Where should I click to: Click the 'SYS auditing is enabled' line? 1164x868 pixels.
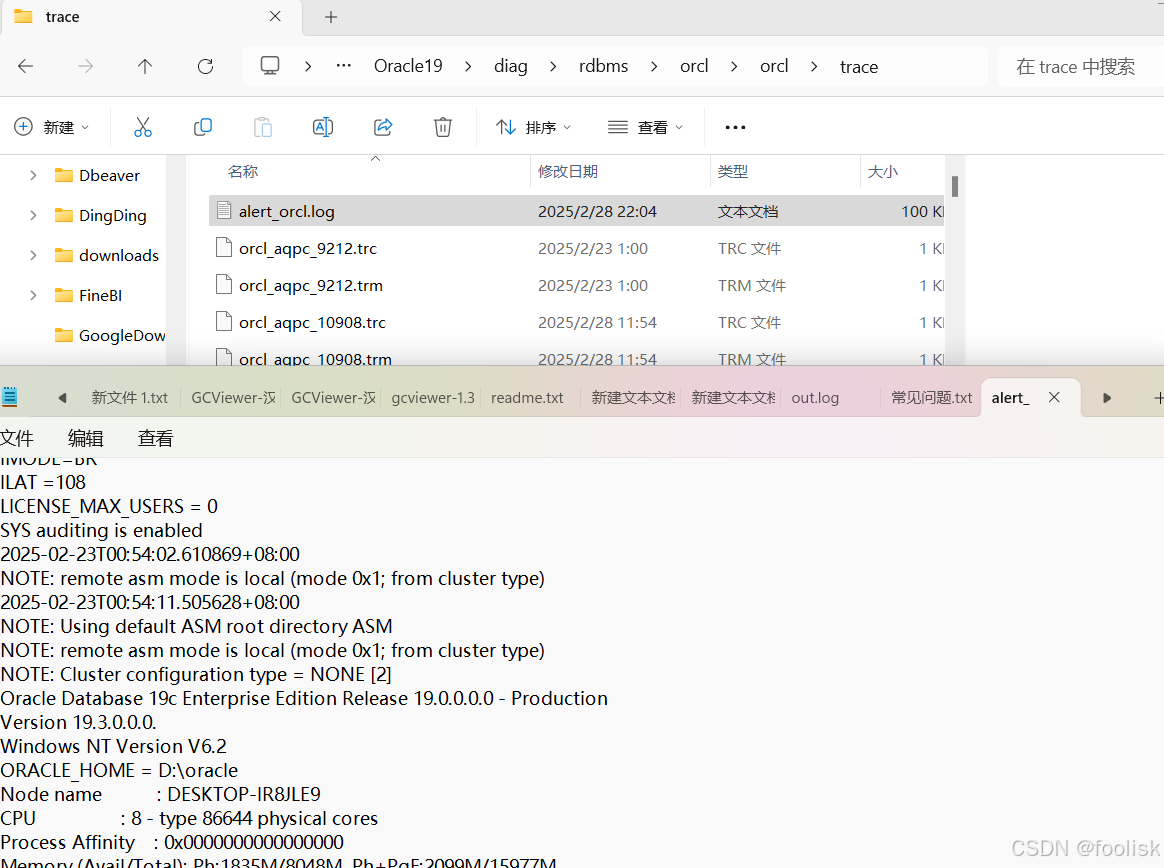coord(102,530)
